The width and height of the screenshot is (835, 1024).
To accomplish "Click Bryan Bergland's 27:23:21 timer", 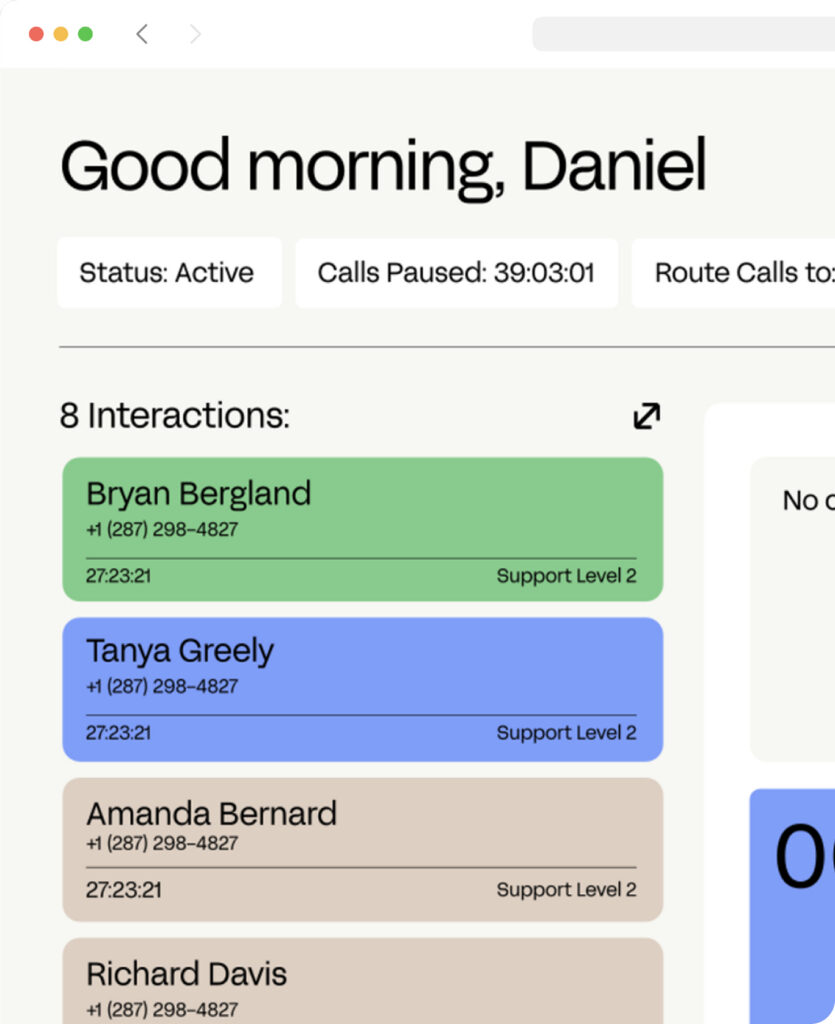I will pos(118,576).
